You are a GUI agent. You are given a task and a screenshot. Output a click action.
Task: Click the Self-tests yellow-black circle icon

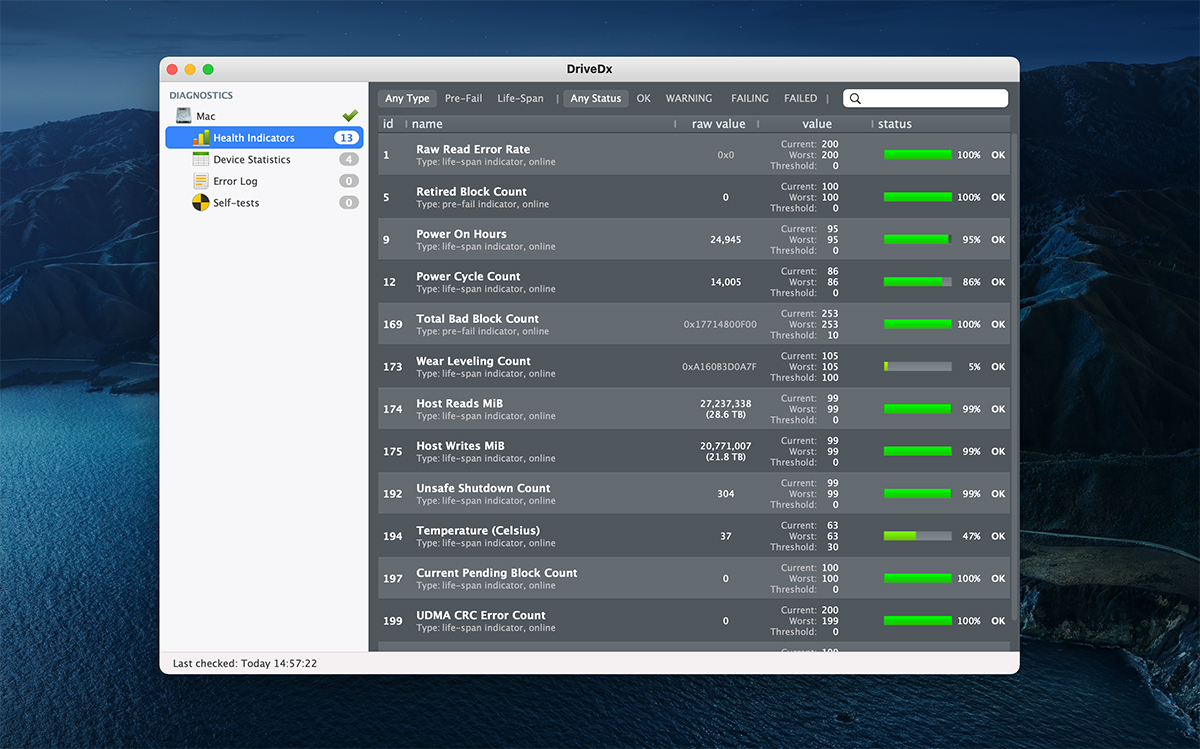[x=201, y=203]
